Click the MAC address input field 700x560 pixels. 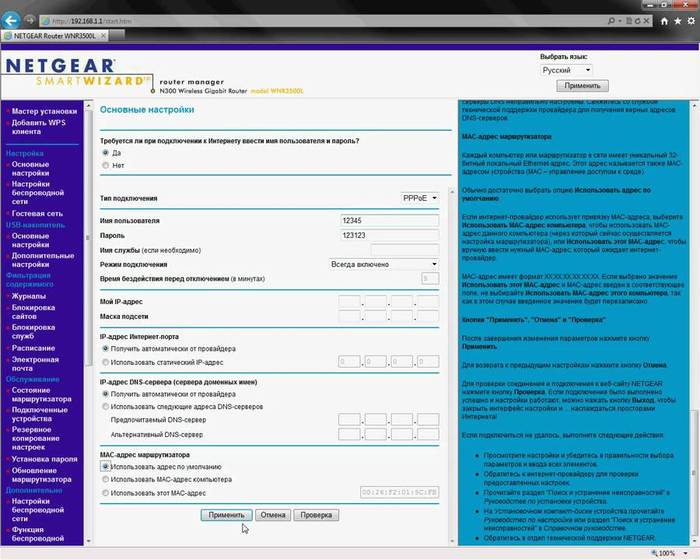400,493
